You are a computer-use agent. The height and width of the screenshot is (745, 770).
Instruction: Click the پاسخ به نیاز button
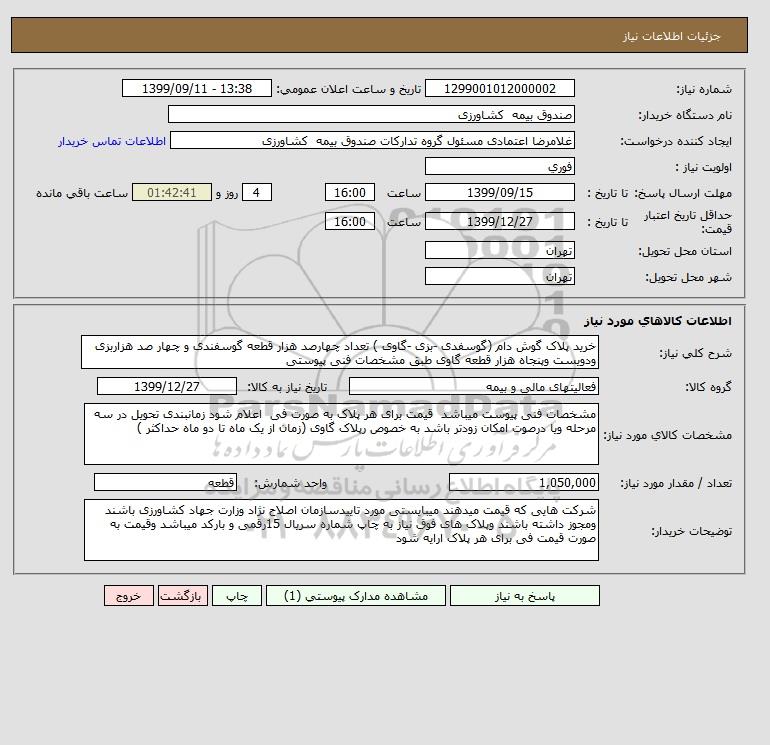[x=524, y=596]
